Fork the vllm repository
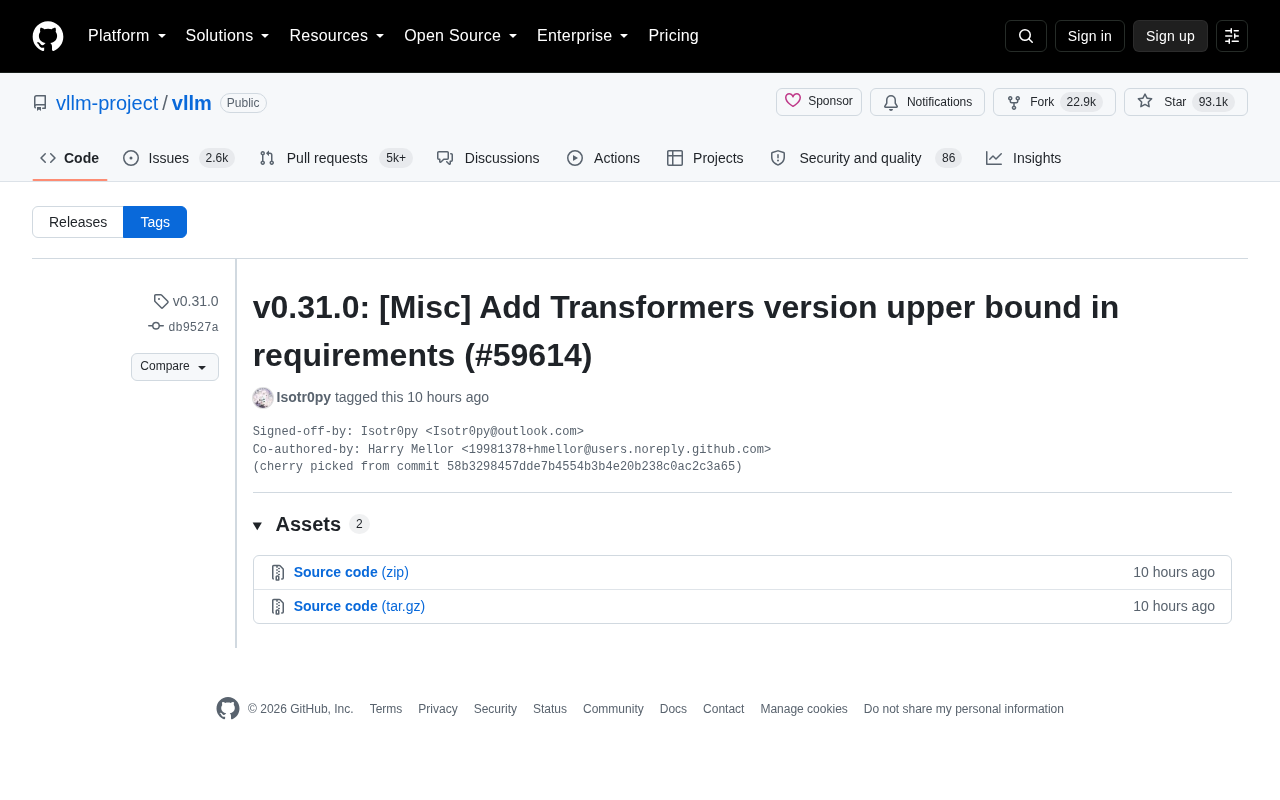 pos(1054,102)
